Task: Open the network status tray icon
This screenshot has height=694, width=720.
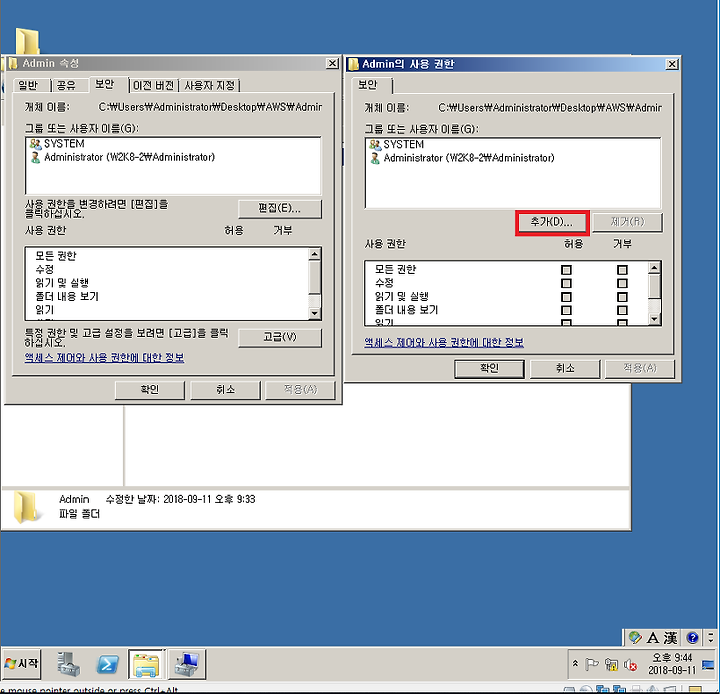Action: point(611,664)
